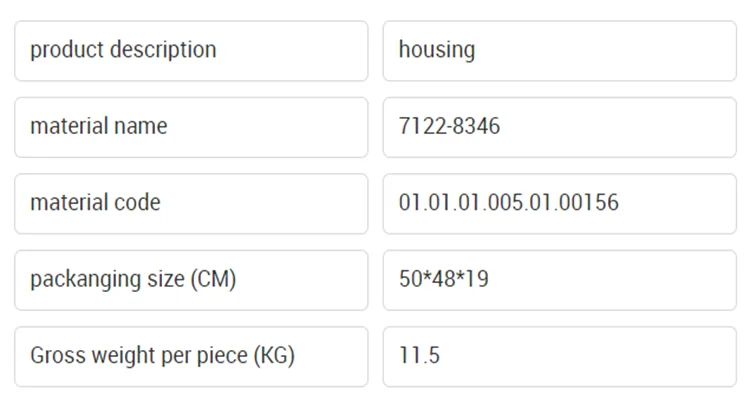
Task: Click the word 'housing' text
Action: [x=437, y=50]
